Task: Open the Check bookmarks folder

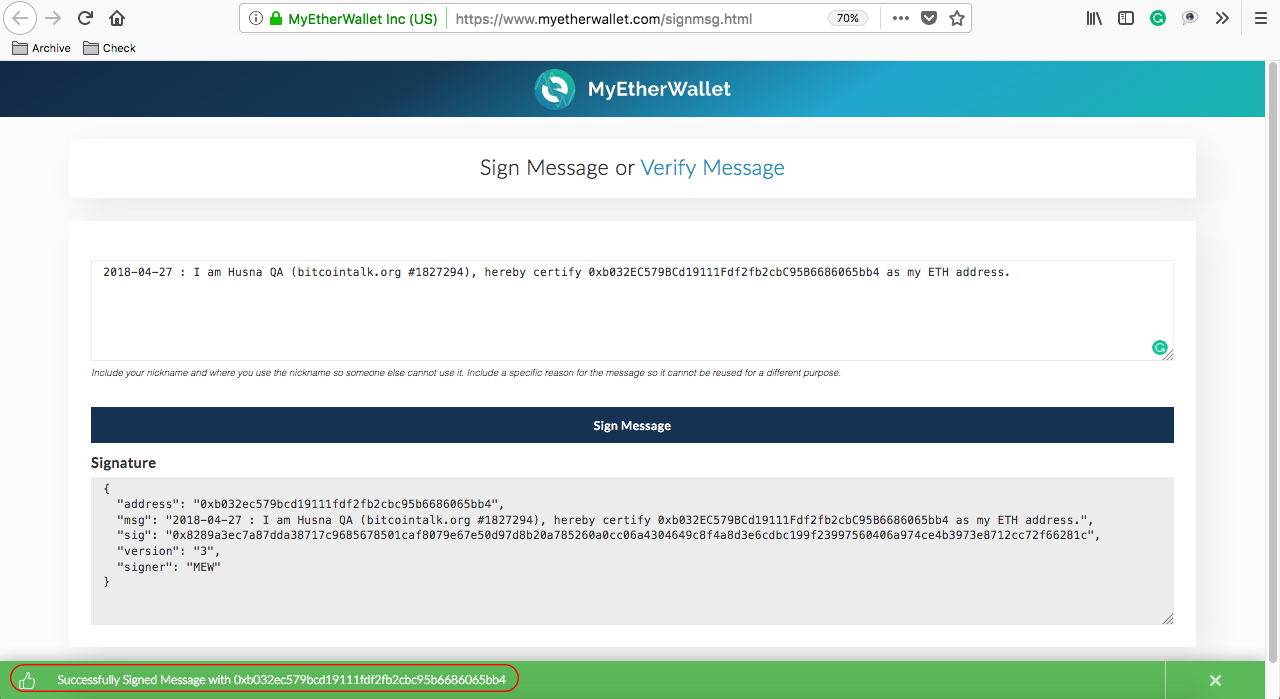Action: (x=110, y=48)
